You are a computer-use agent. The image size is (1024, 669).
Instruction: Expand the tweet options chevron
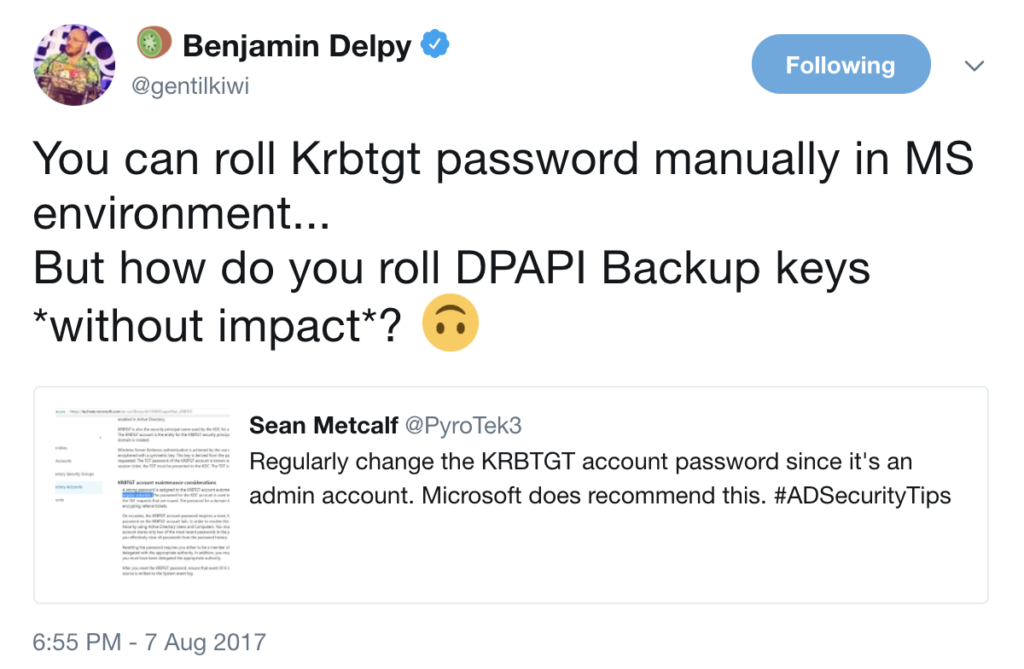(975, 66)
